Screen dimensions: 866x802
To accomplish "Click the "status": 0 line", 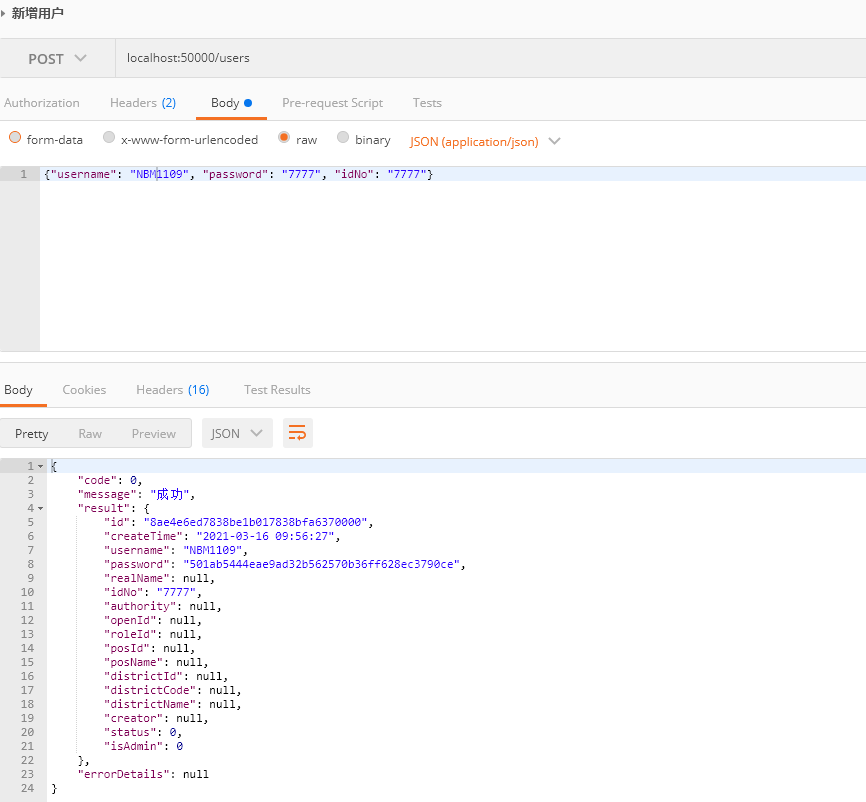I will [x=142, y=732].
